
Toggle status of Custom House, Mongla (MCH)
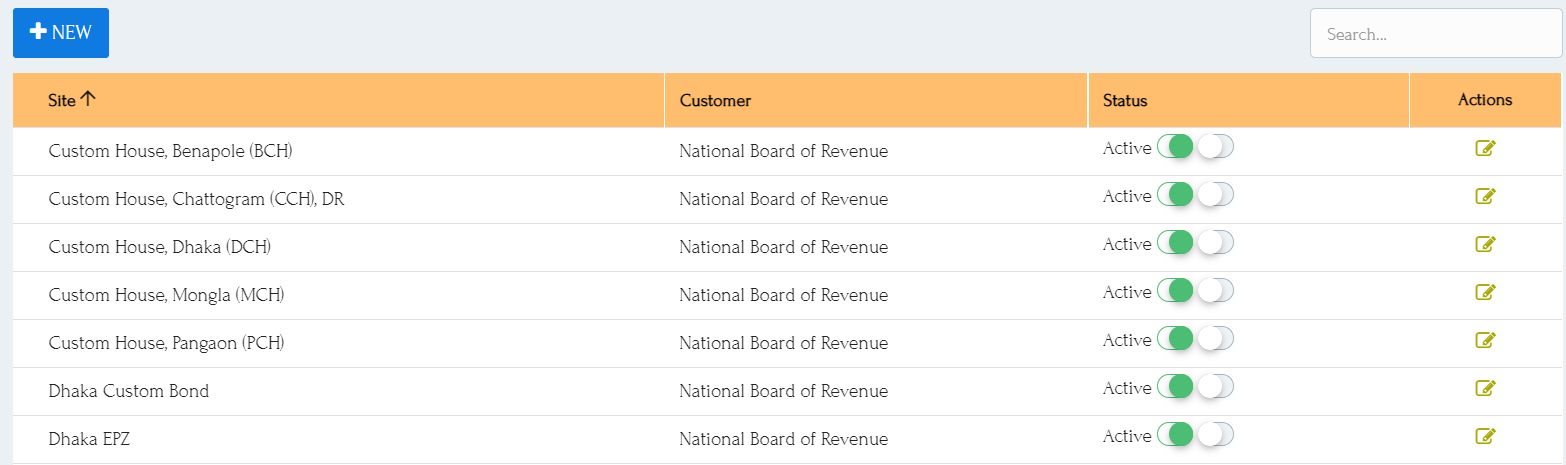coord(1195,291)
